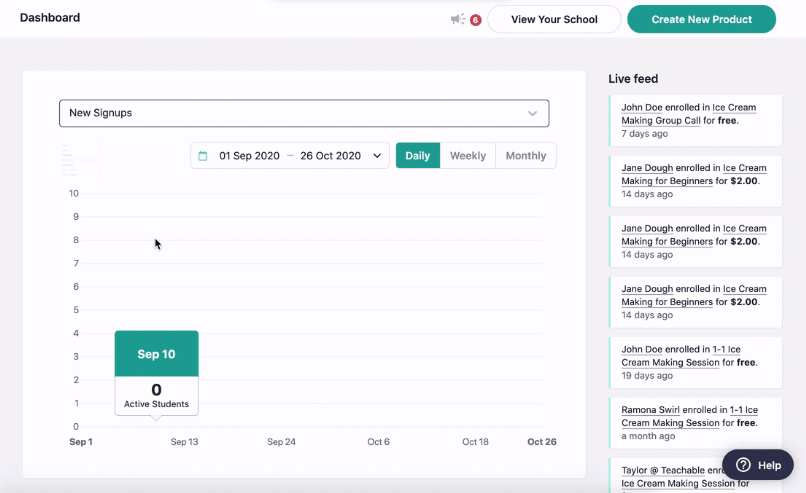
Task: Click the calendar icon in date picker
Action: (203, 156)
